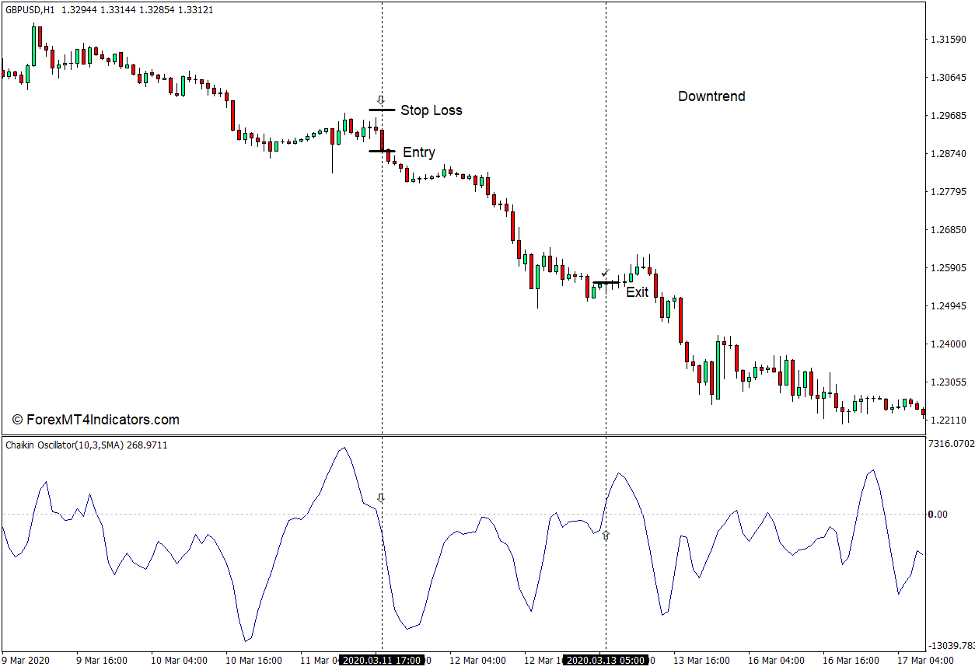Click the down arrow above the Stop Loss line
Screen dimensions: 977x670
380,99
